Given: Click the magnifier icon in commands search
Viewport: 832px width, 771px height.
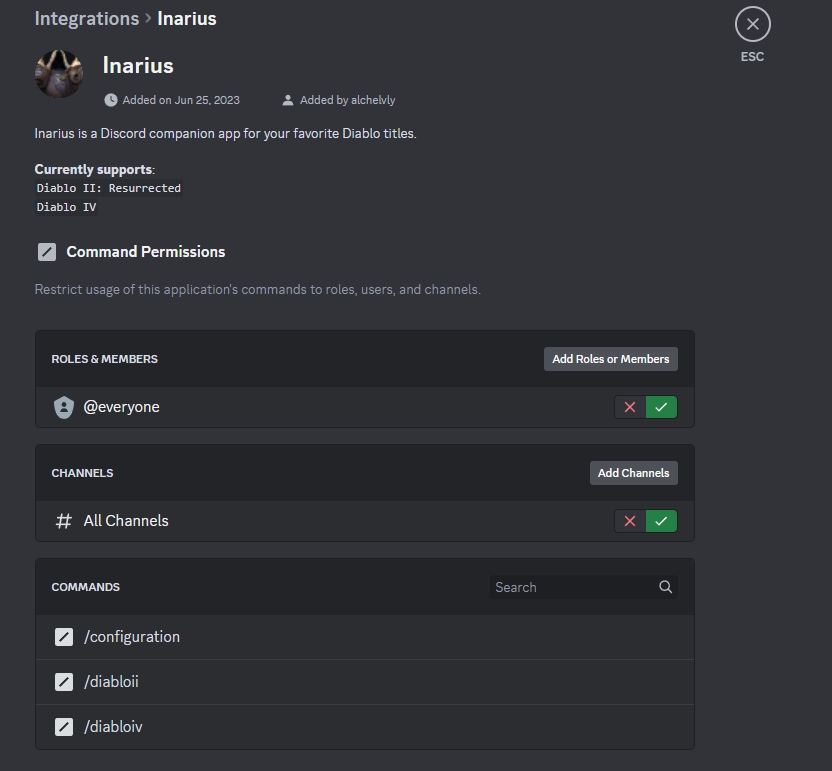Looking at the screenshot, I should [x=665, y=587].
